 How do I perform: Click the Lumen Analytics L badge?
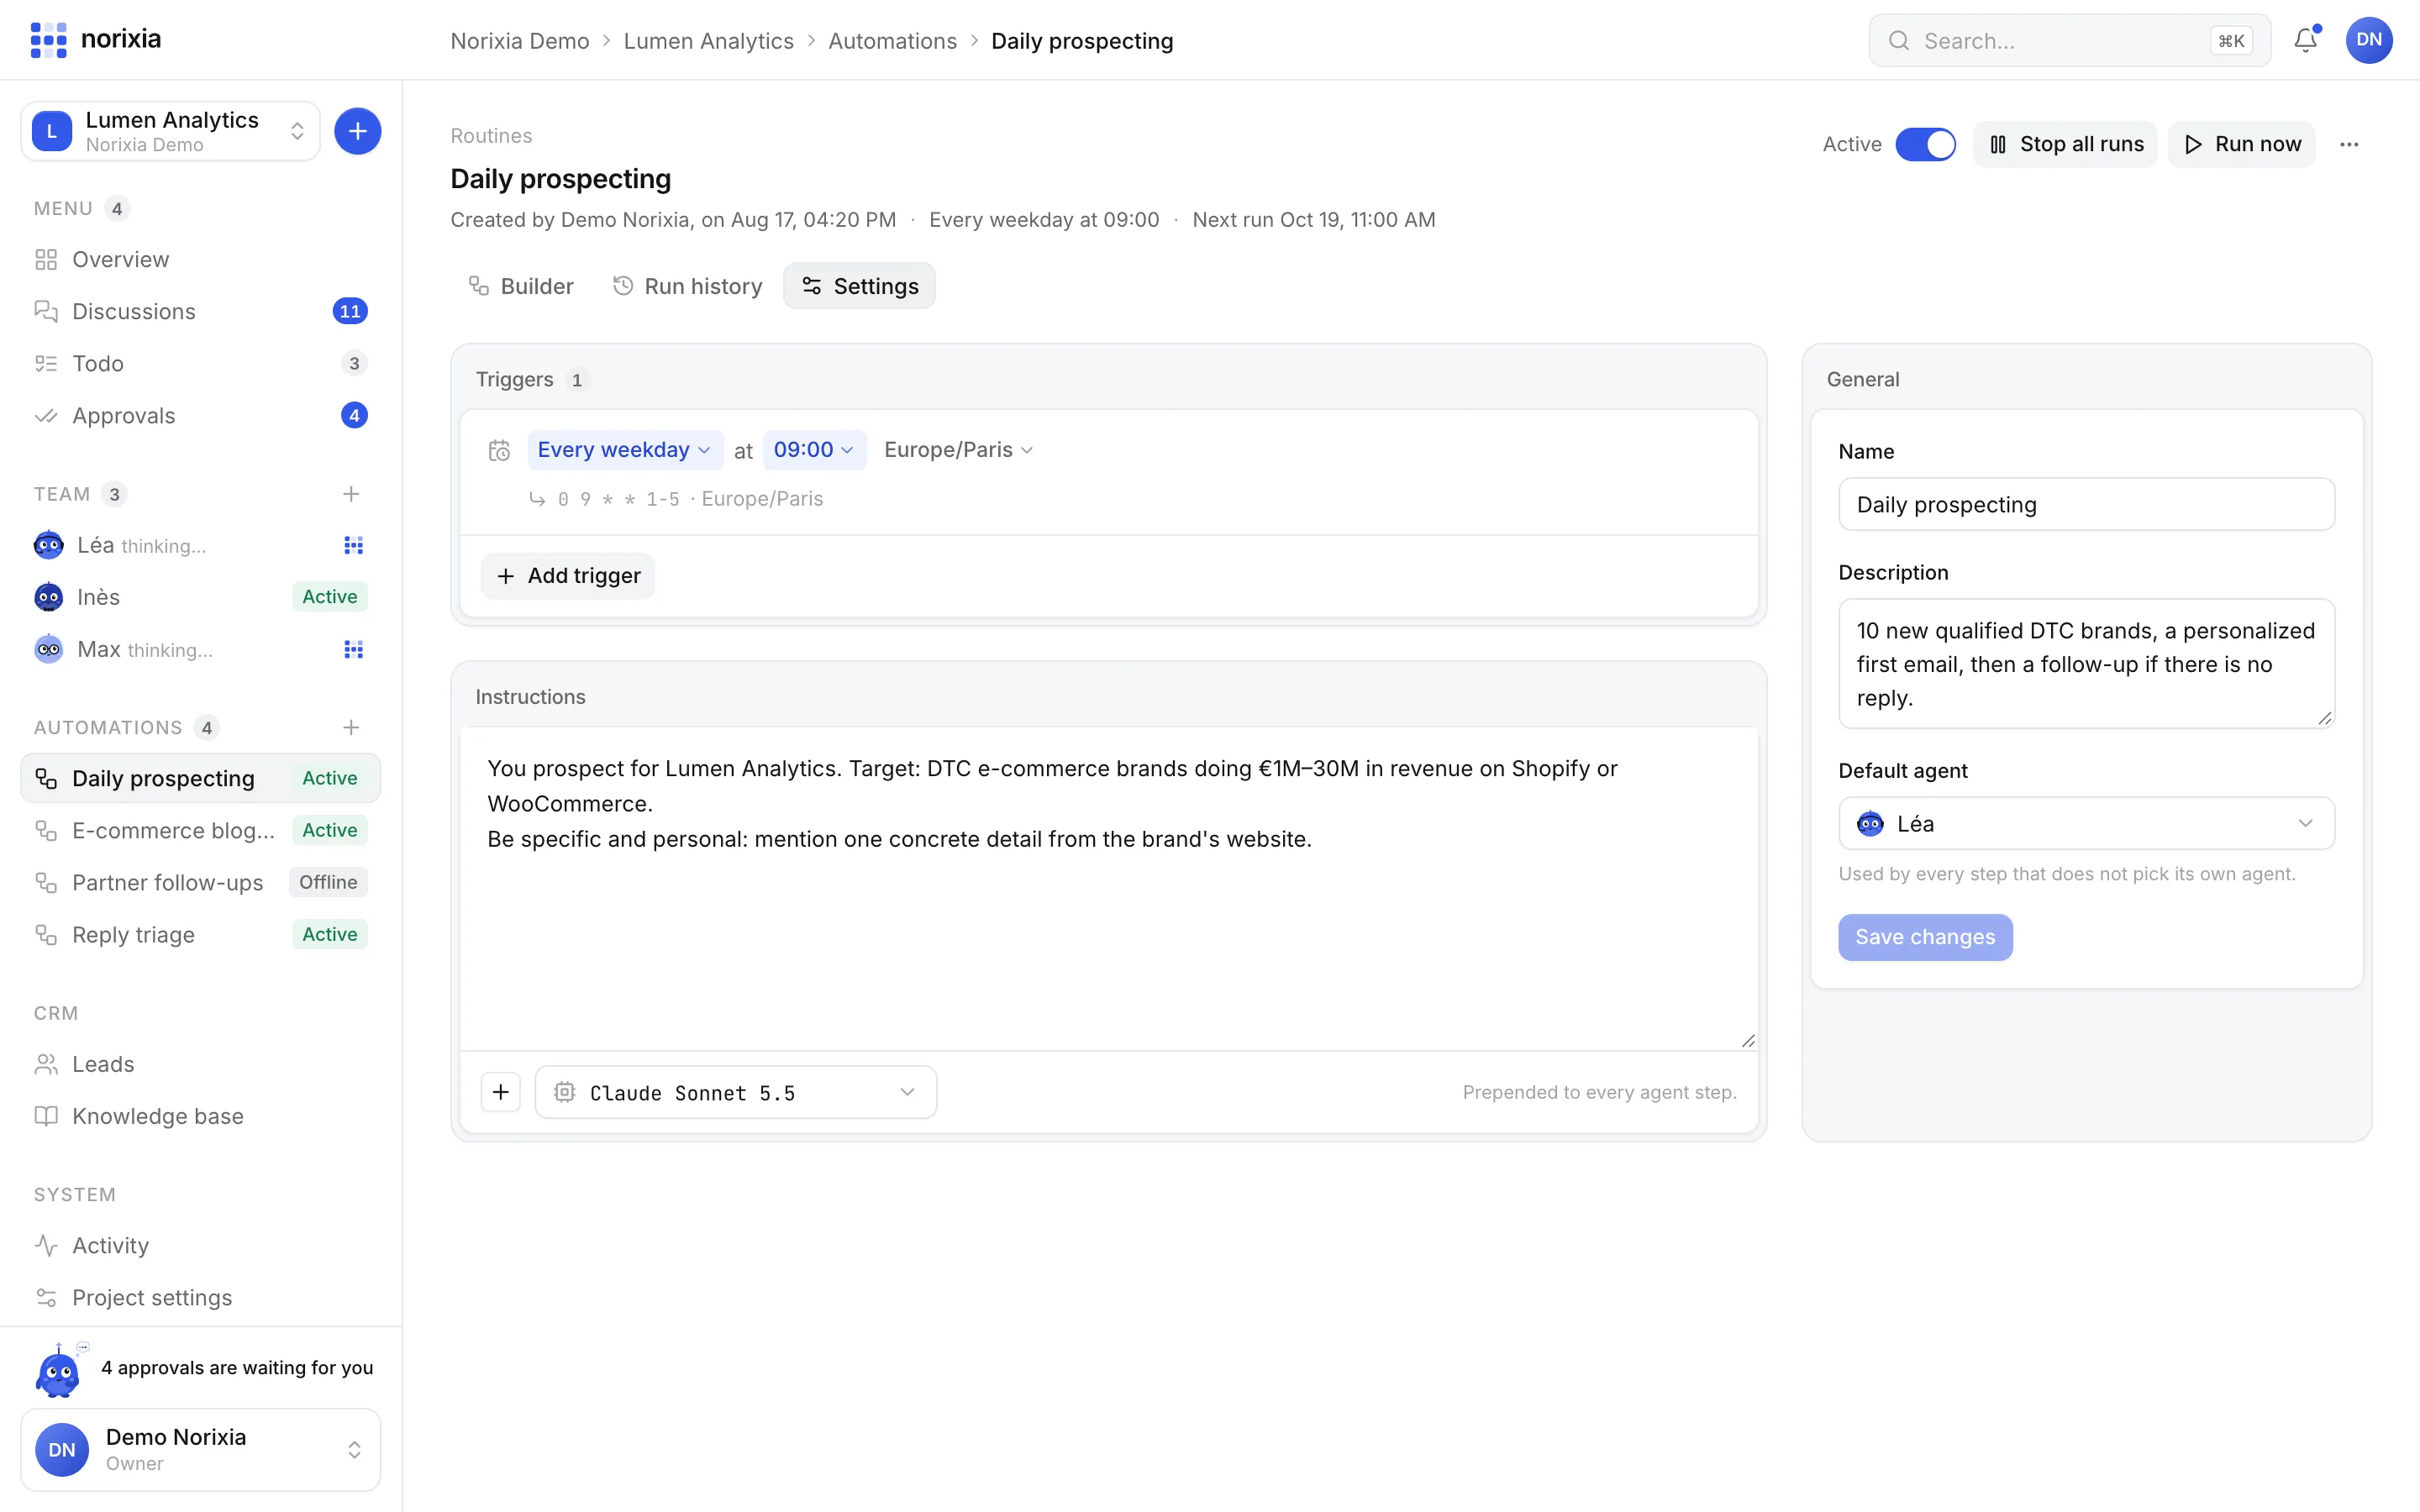[52, 131]
